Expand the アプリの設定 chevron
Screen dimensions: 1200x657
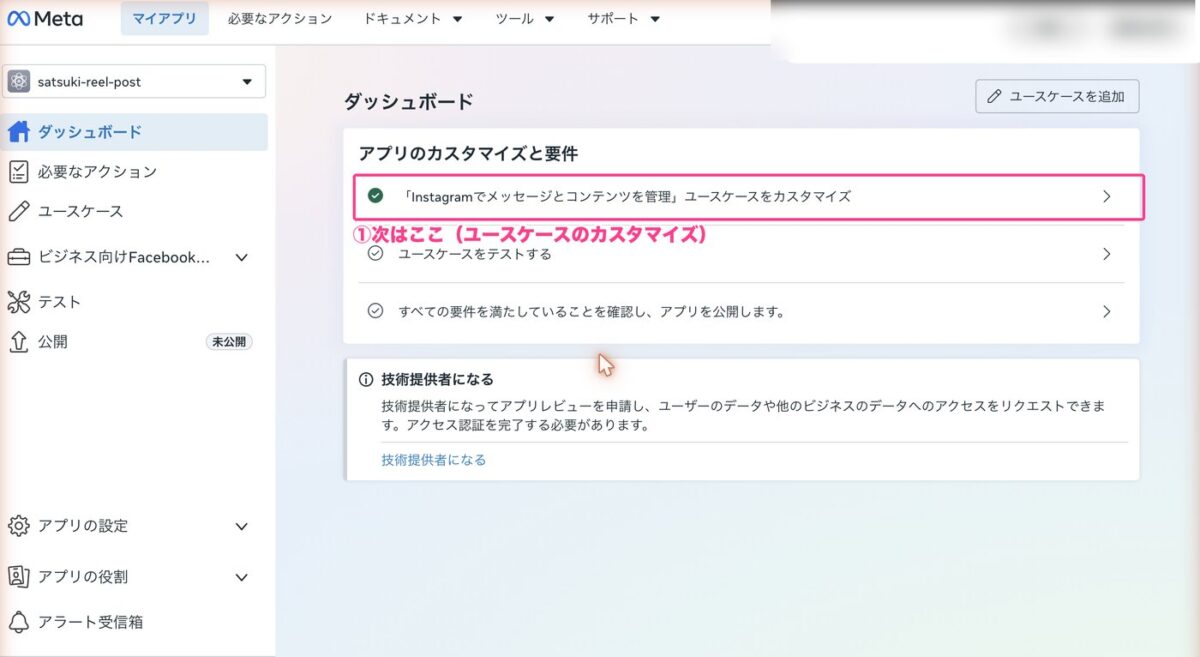tap(241, 526)
